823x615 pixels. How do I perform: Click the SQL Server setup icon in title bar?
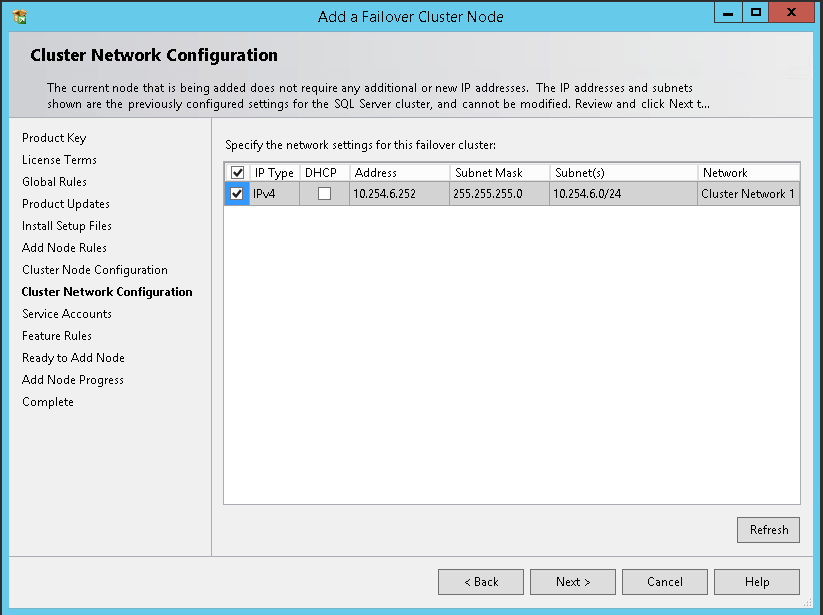click(x=19, y=17)
